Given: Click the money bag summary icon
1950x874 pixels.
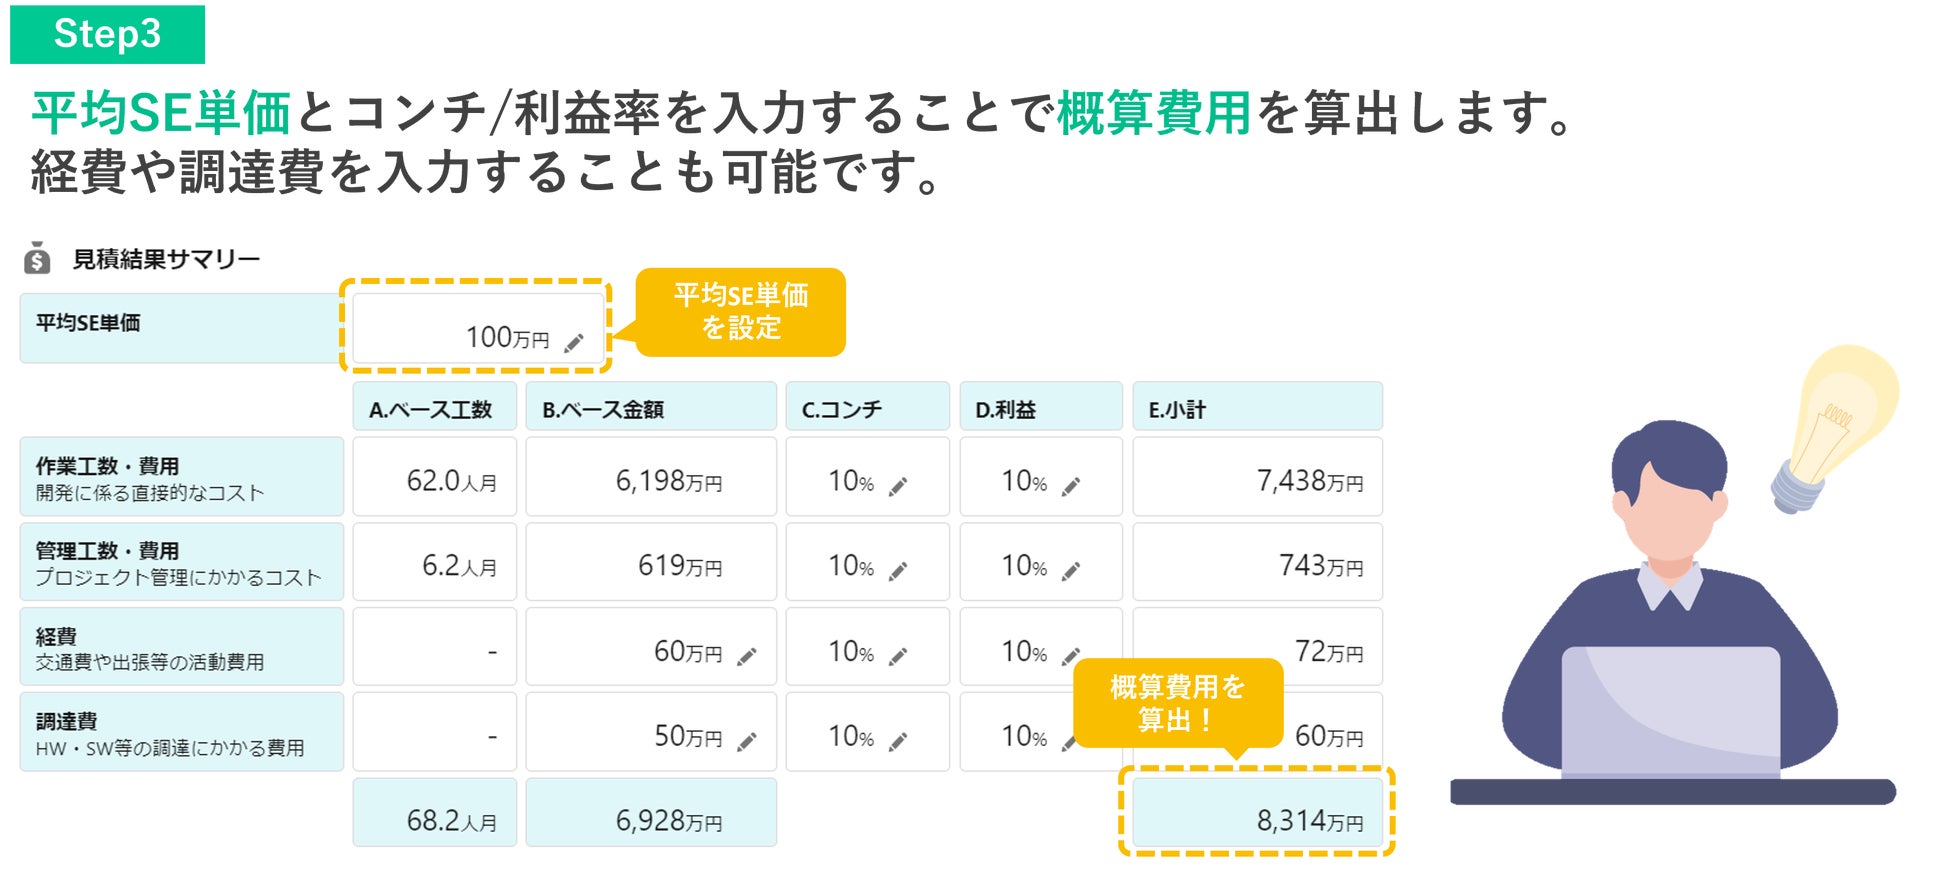Looking at the screenshot, I should 37,257.
